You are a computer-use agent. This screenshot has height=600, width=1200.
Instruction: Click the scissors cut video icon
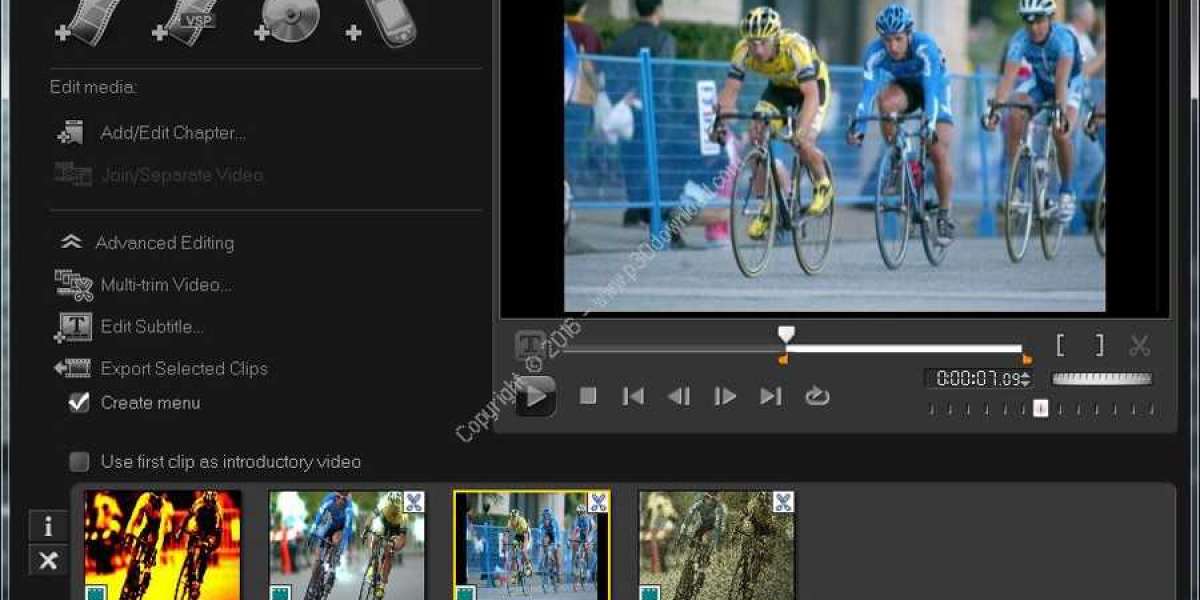click(x=1139, y=346)
